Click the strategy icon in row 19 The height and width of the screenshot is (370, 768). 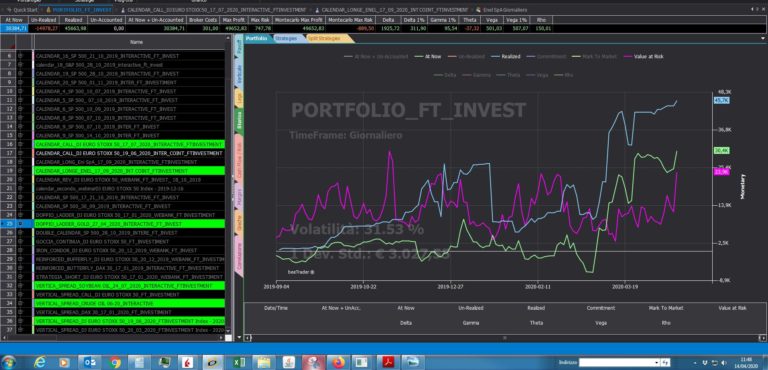point(21,171)
